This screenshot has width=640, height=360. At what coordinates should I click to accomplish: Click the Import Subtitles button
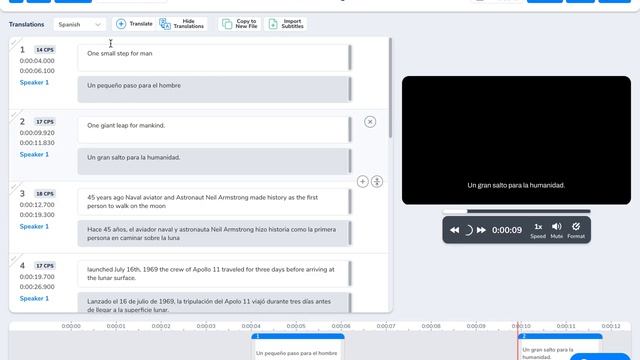click(285, 24)
